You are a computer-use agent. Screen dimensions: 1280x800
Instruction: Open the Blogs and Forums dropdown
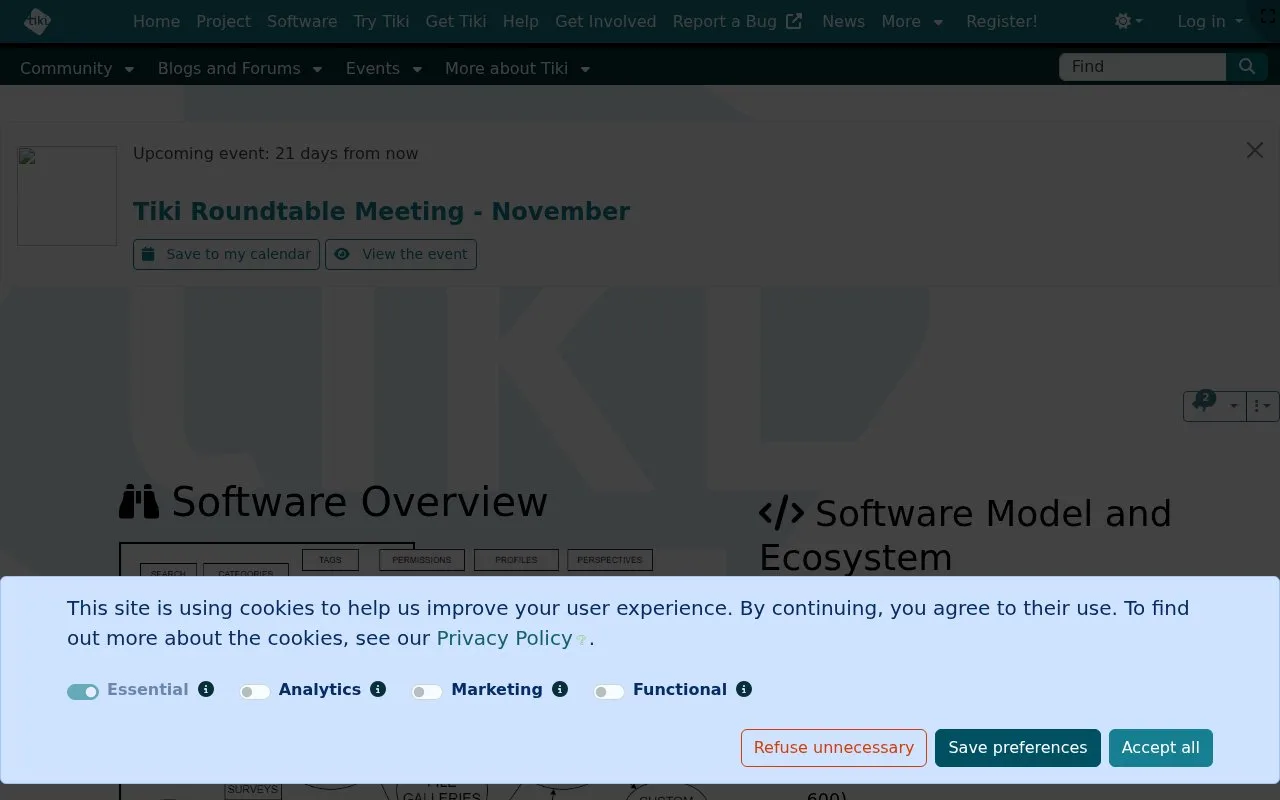tap(240, 68)
